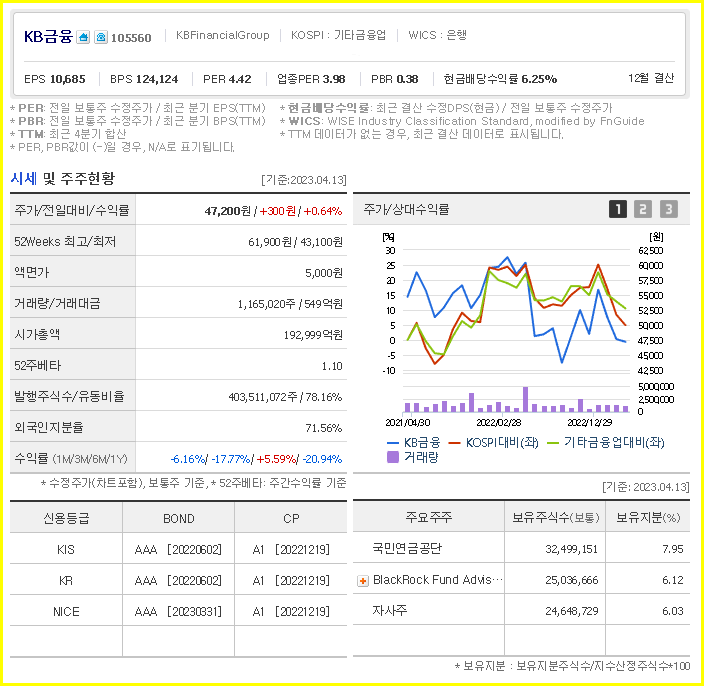
Task: Click the NICE BOND rating AAA [20230331]
Action: [178, 611]
